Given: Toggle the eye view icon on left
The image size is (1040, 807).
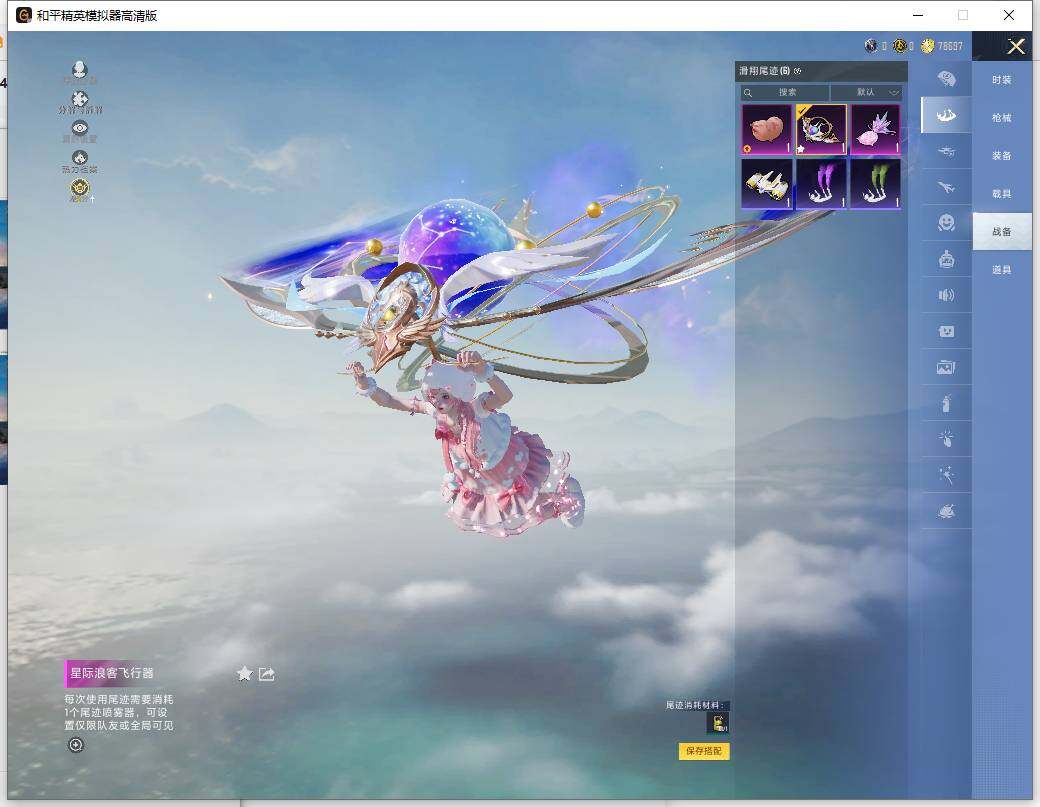Looking at the screenshot, I should tap(80, 128).
